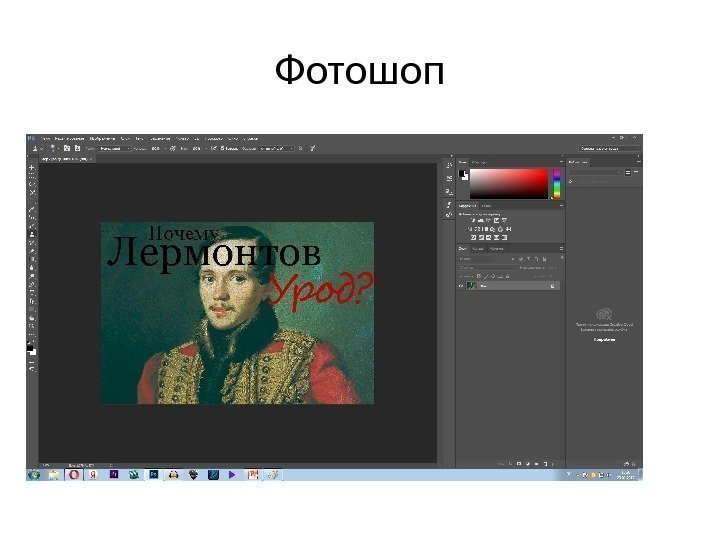
Task: Open the Изображение menu
Action: pyautogui.click(x=102, y=138)
